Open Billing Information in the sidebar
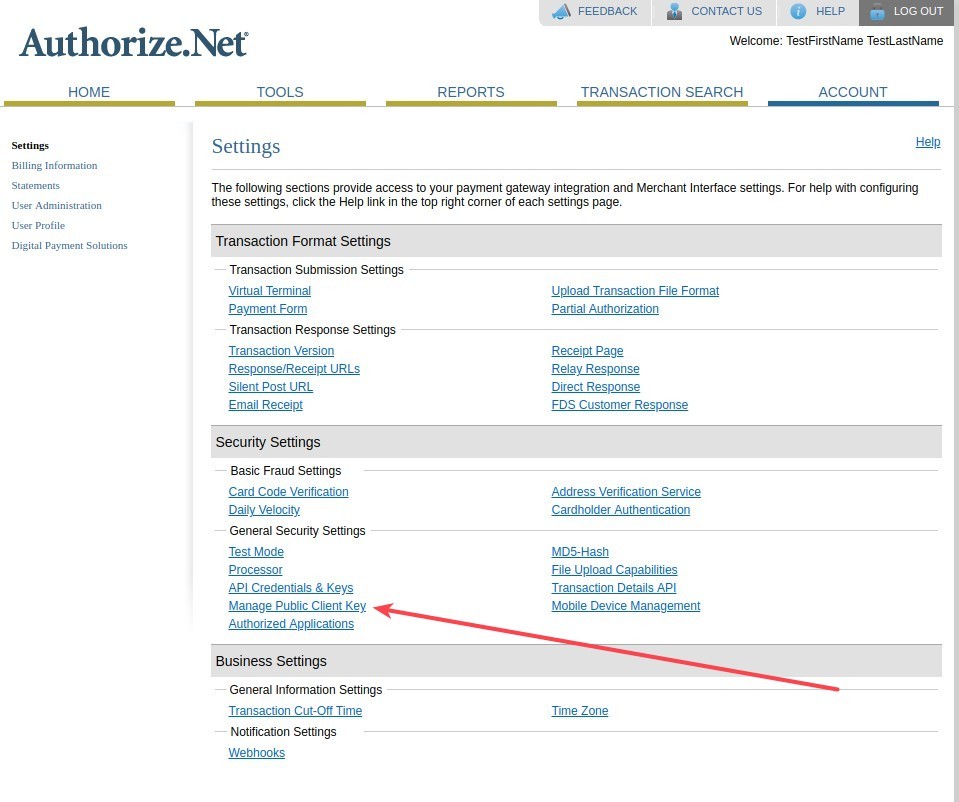This screenshot has height=802, width=959. click(54, 166)
